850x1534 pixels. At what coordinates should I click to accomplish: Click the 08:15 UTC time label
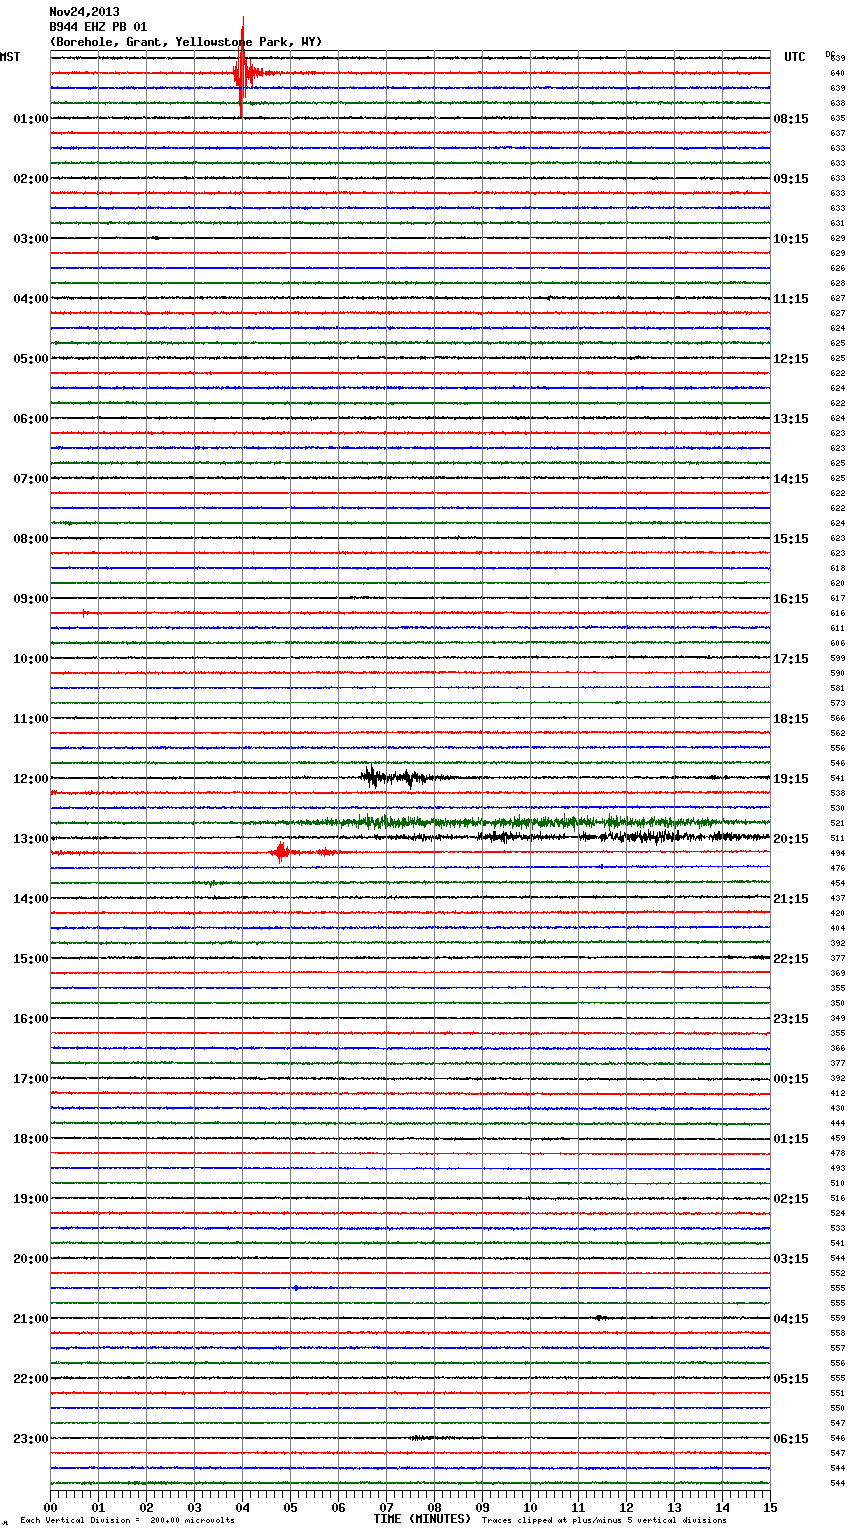(791, 119)
